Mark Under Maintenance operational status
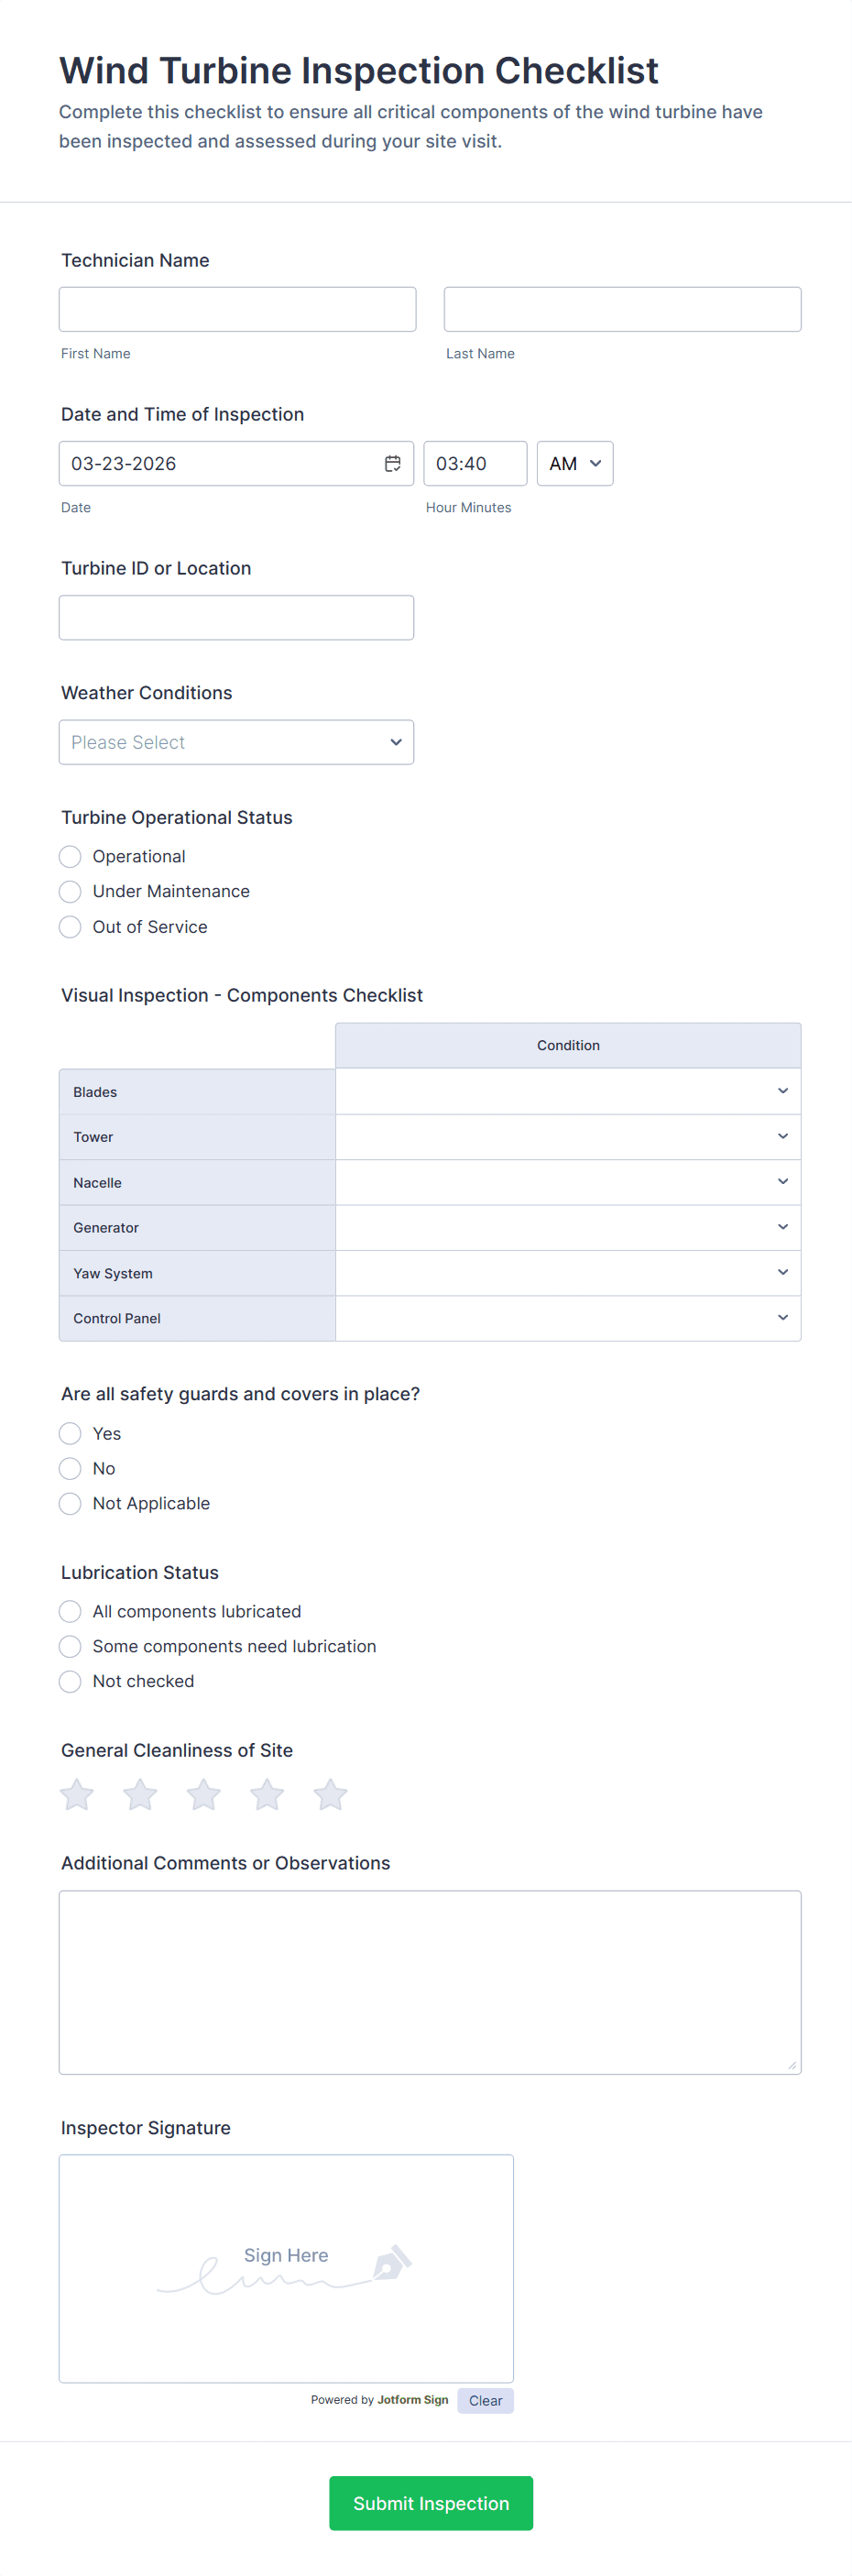 (69, 891)
